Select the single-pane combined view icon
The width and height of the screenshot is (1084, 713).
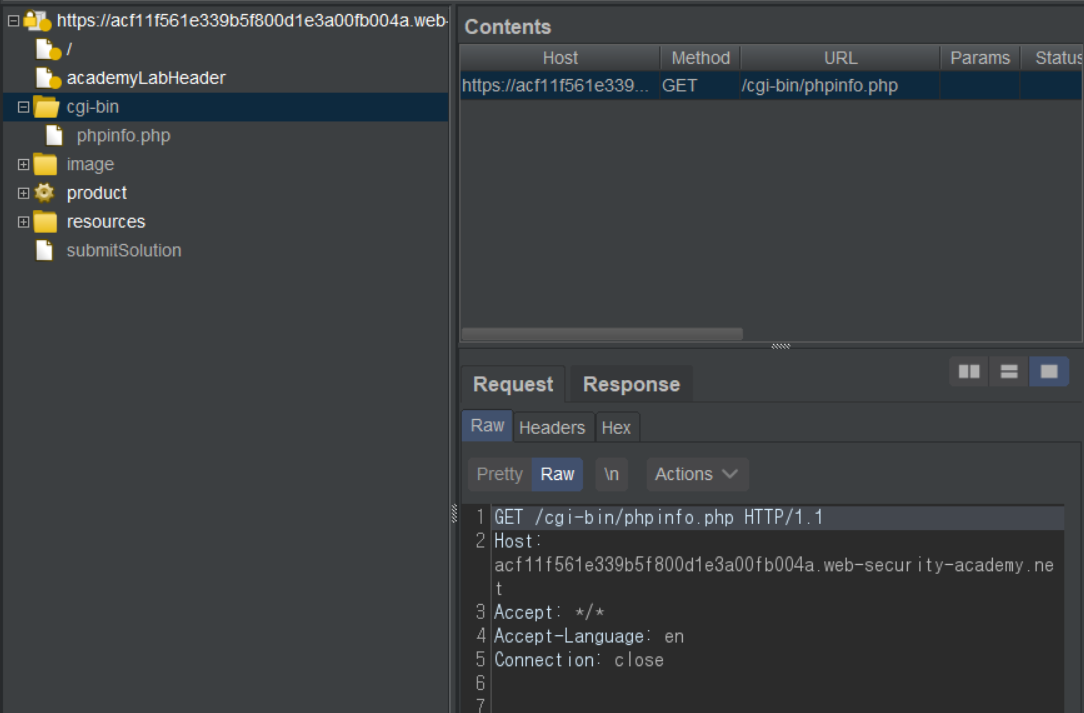pyautogui.click(x=1049, y=372)
